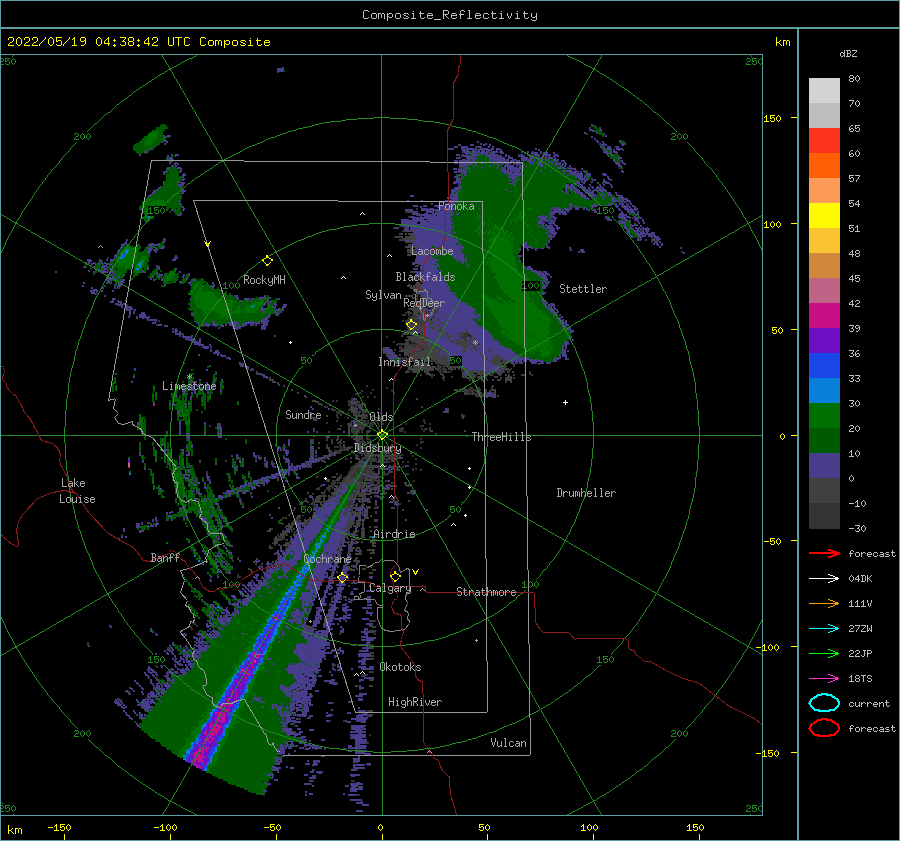
Task: Click the Vulcan city label
Action: (509, 743)
